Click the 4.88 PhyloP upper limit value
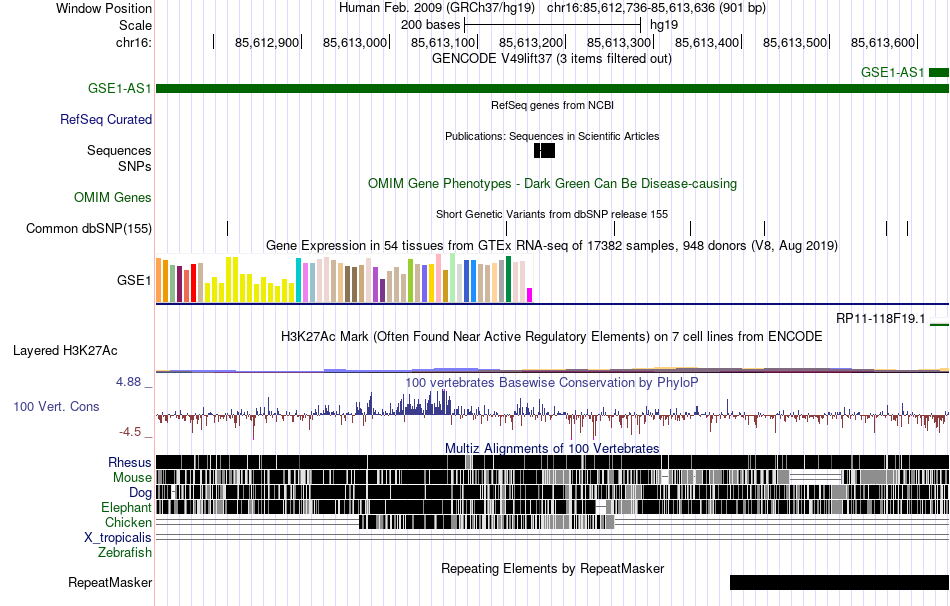This screenshot has height=606, width=950. point(128,382)
